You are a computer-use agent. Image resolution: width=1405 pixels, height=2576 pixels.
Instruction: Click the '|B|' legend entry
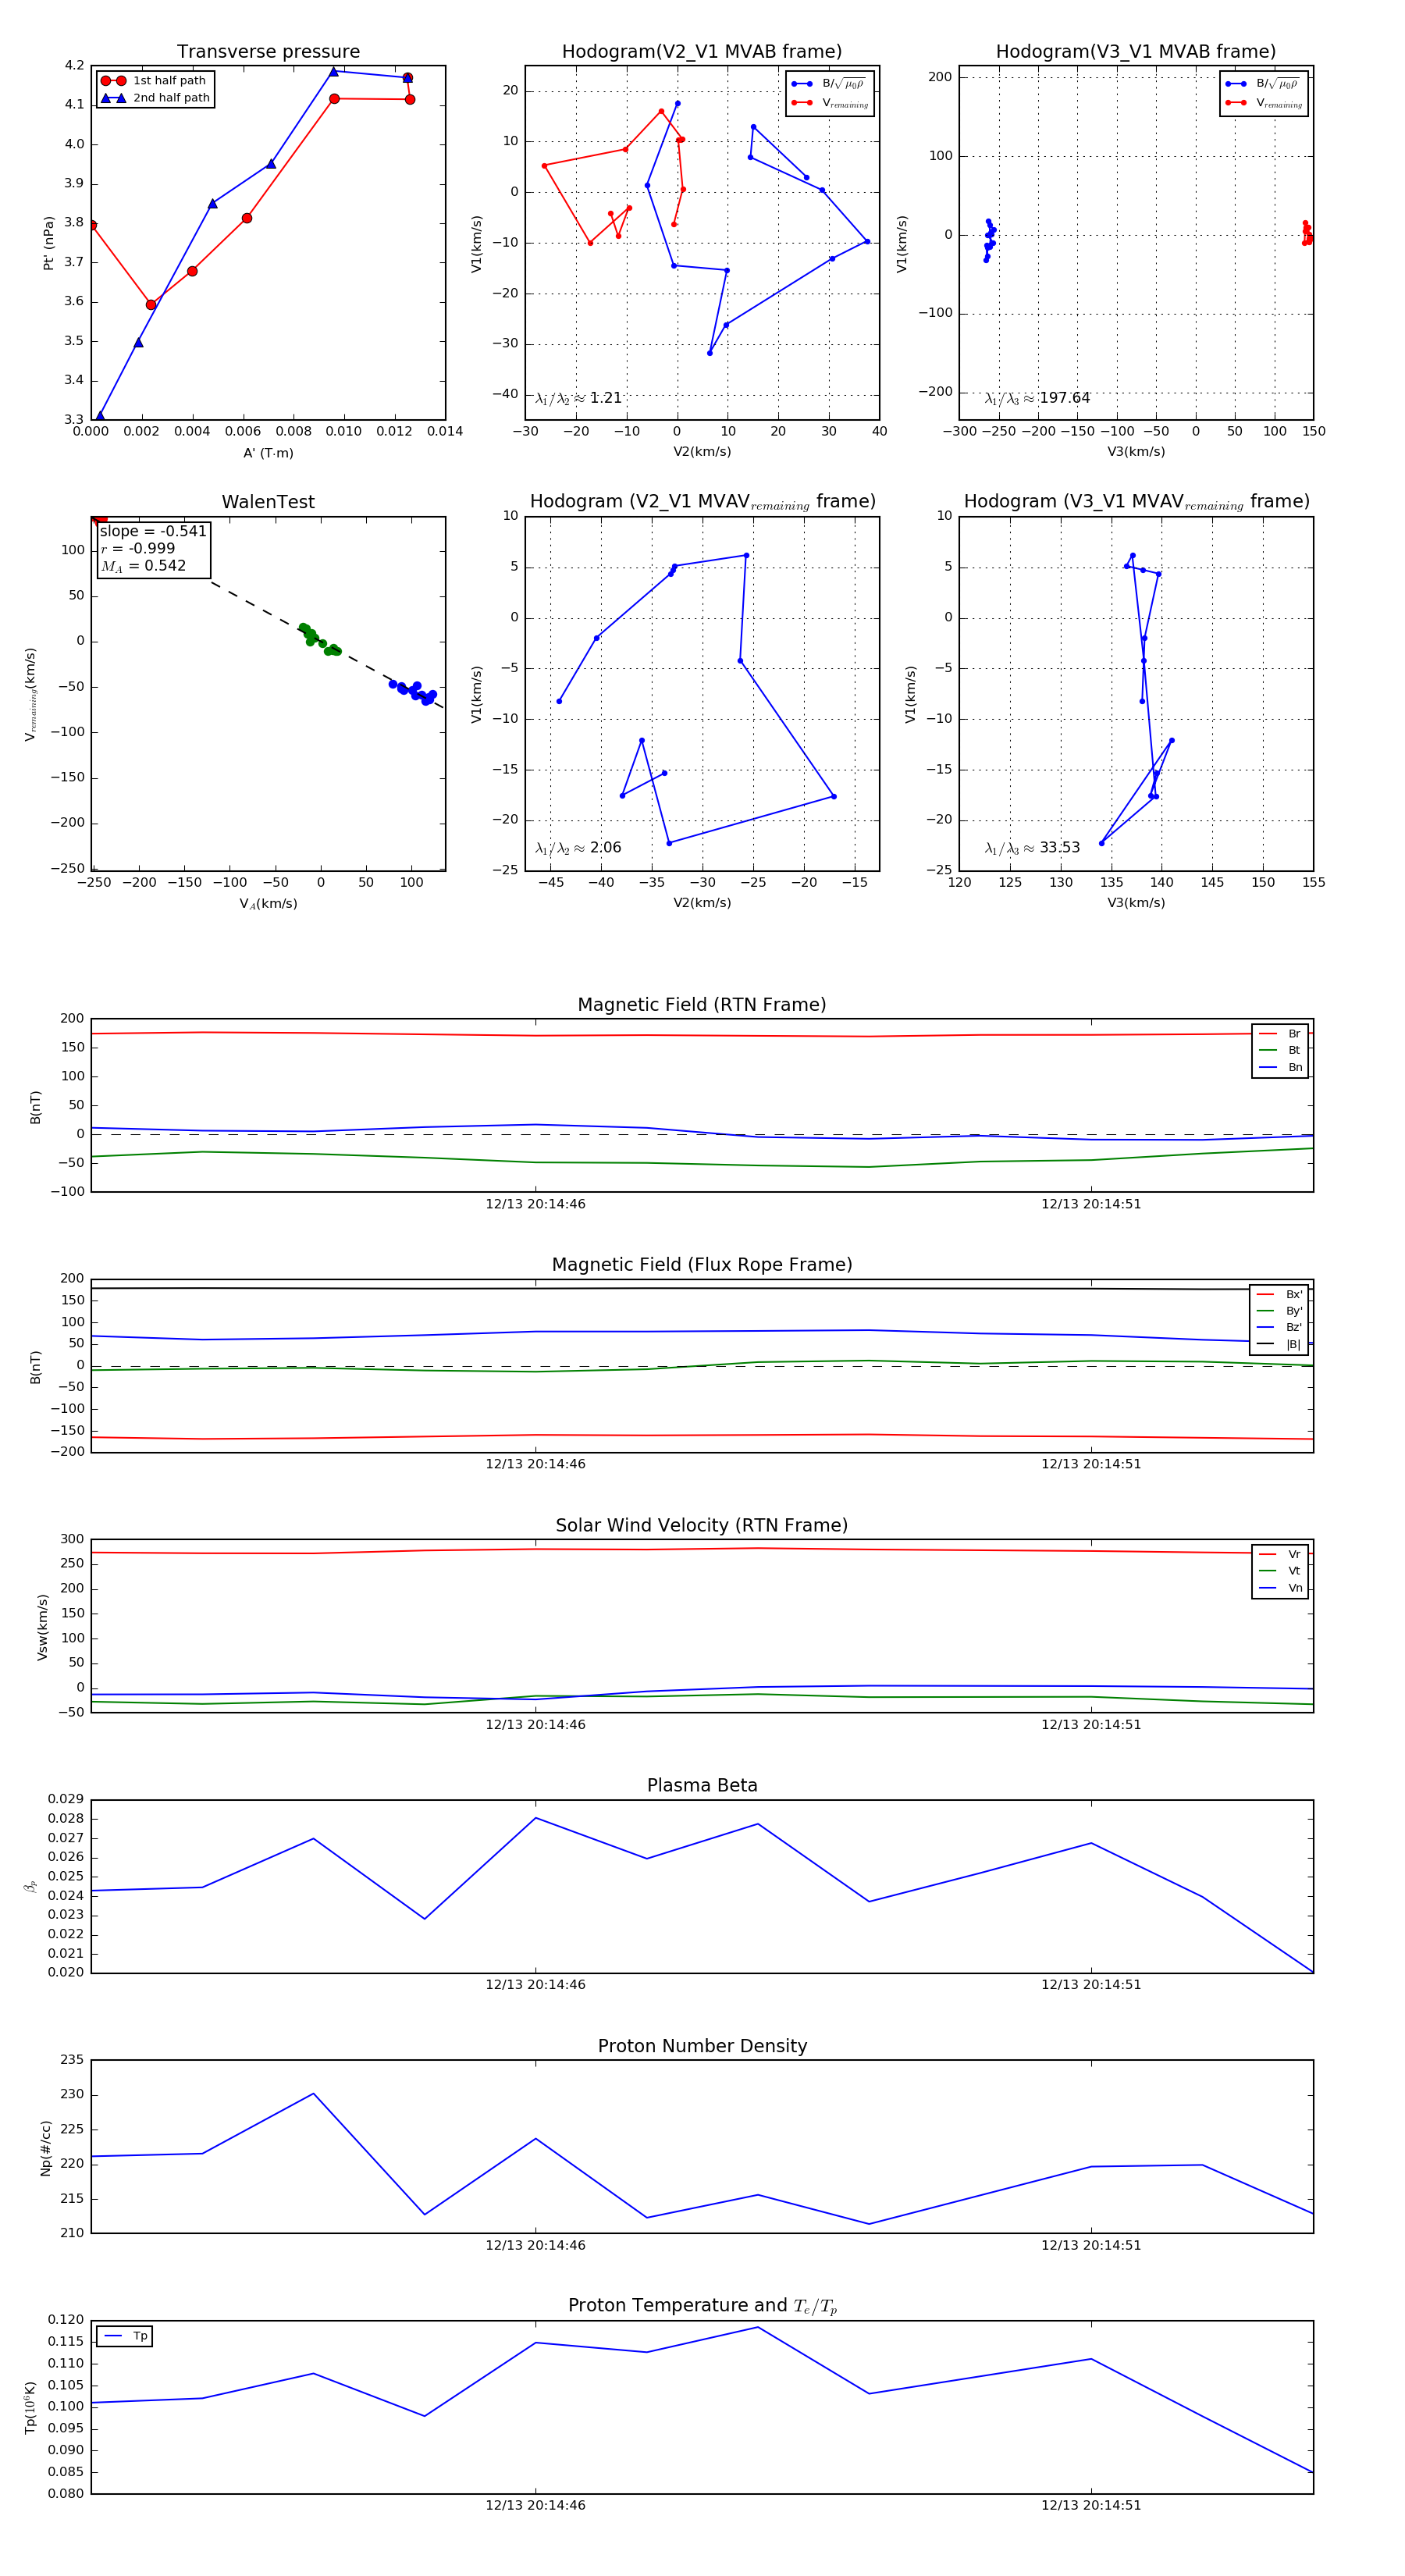[1280, 1345]
